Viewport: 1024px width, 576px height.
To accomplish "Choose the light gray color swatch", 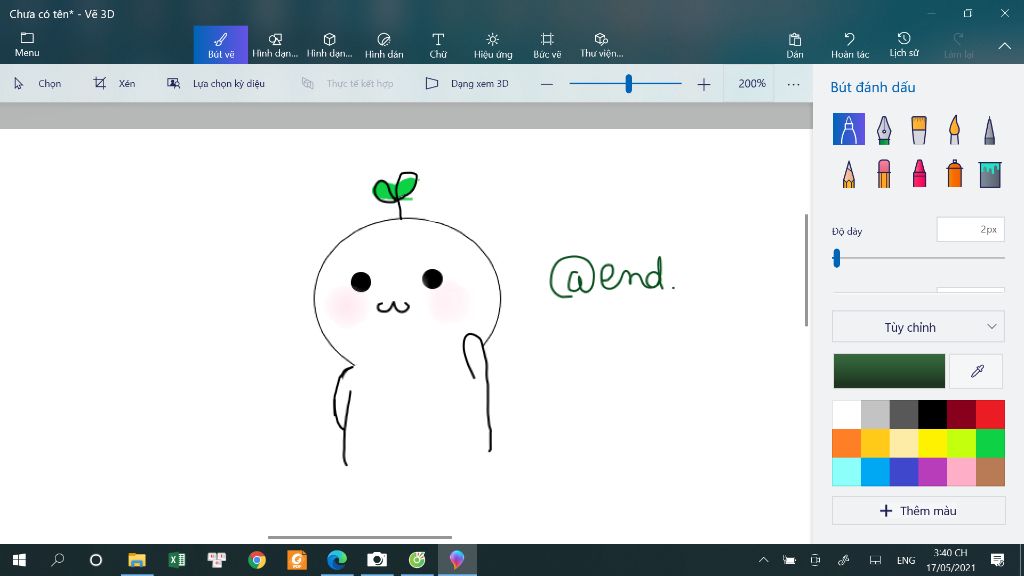I will coord(875,414).
